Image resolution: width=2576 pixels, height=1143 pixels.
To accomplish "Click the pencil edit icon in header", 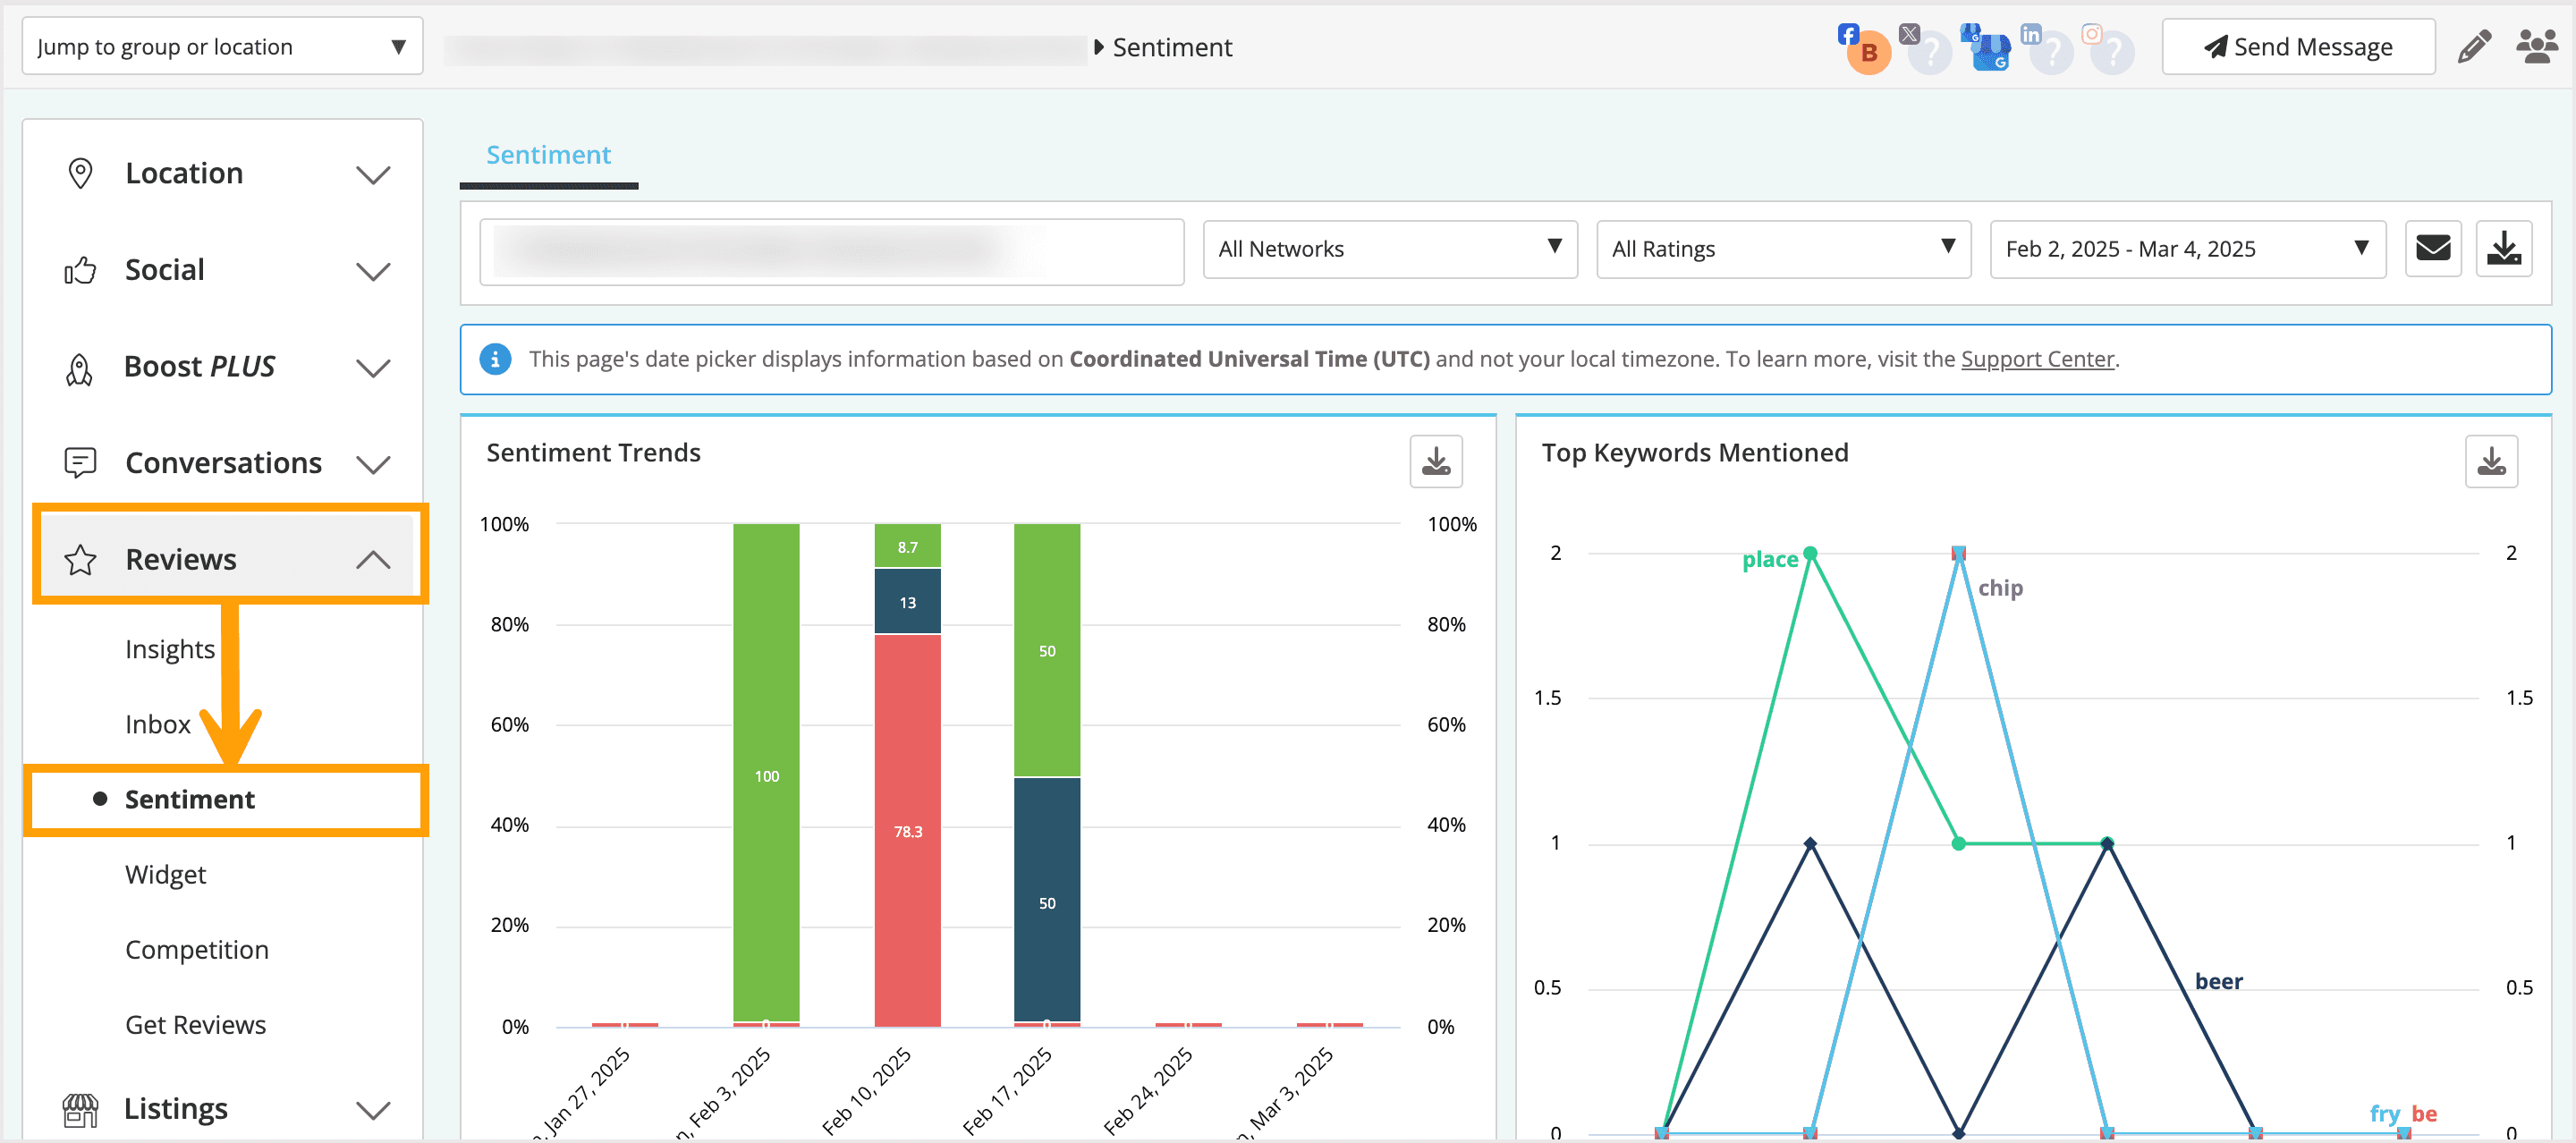I will coord(2473,47).
